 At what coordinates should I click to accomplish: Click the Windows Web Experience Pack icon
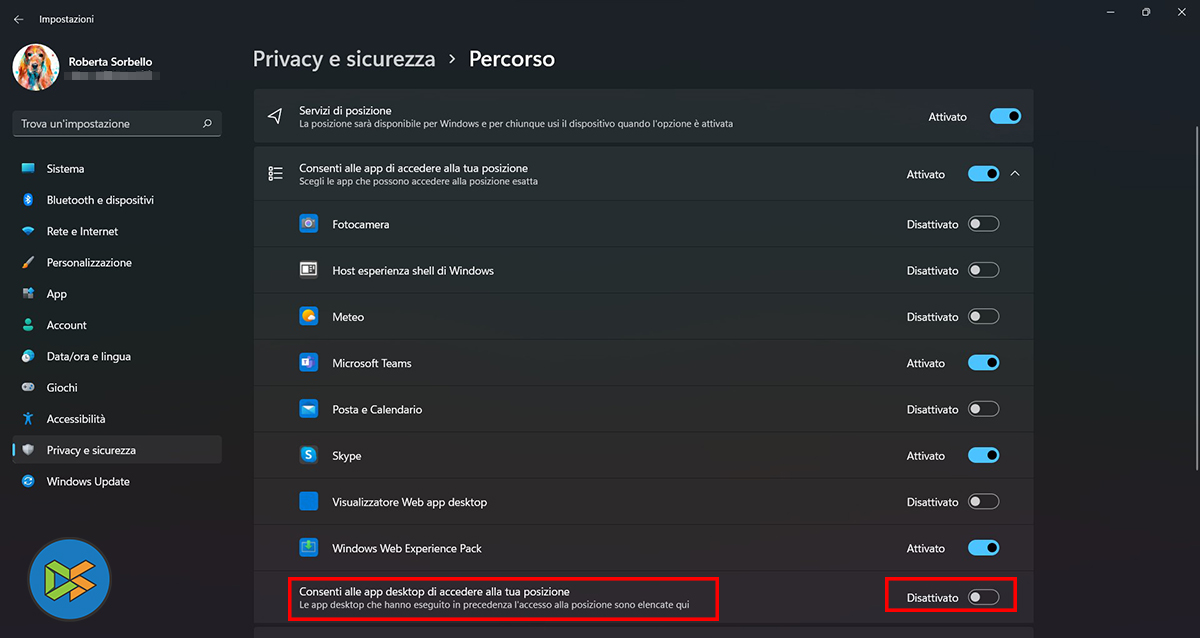tap(309, 548)
